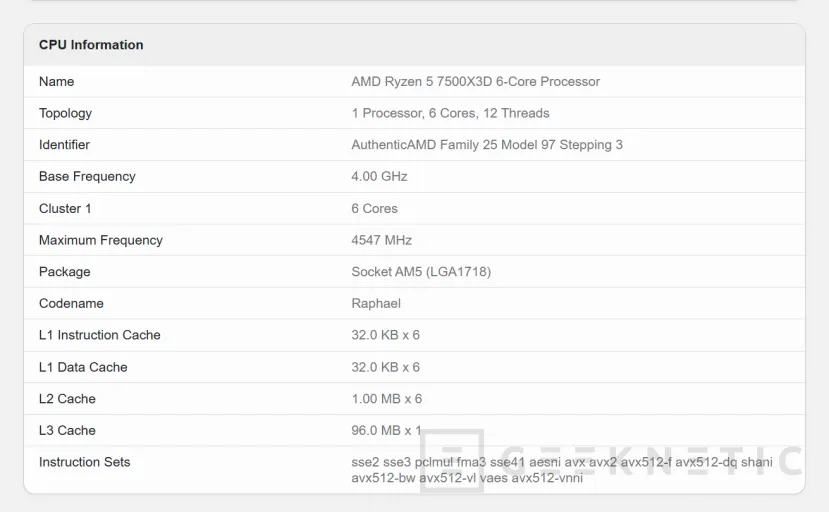Screen dimensions: 829x512
Task: Select the Identifier label
Action: click(65, 145)
